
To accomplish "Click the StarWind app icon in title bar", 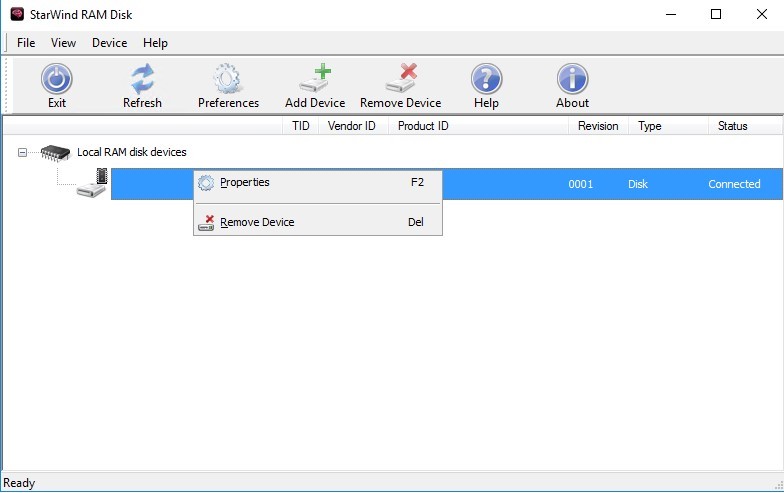I will click(x=17, y=14).
